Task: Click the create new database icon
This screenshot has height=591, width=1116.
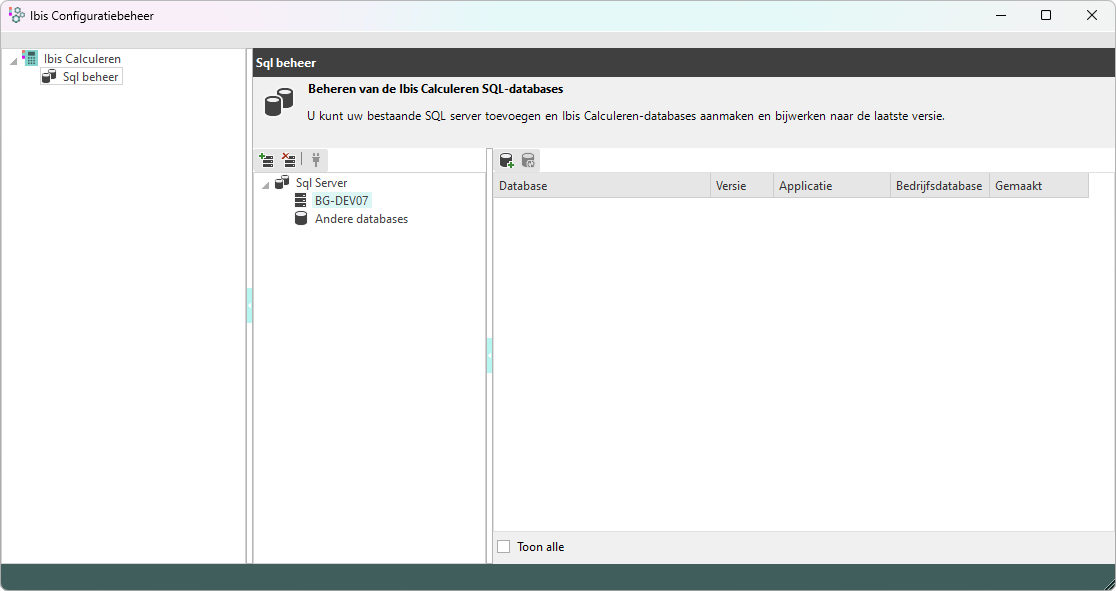Action: 507,160
